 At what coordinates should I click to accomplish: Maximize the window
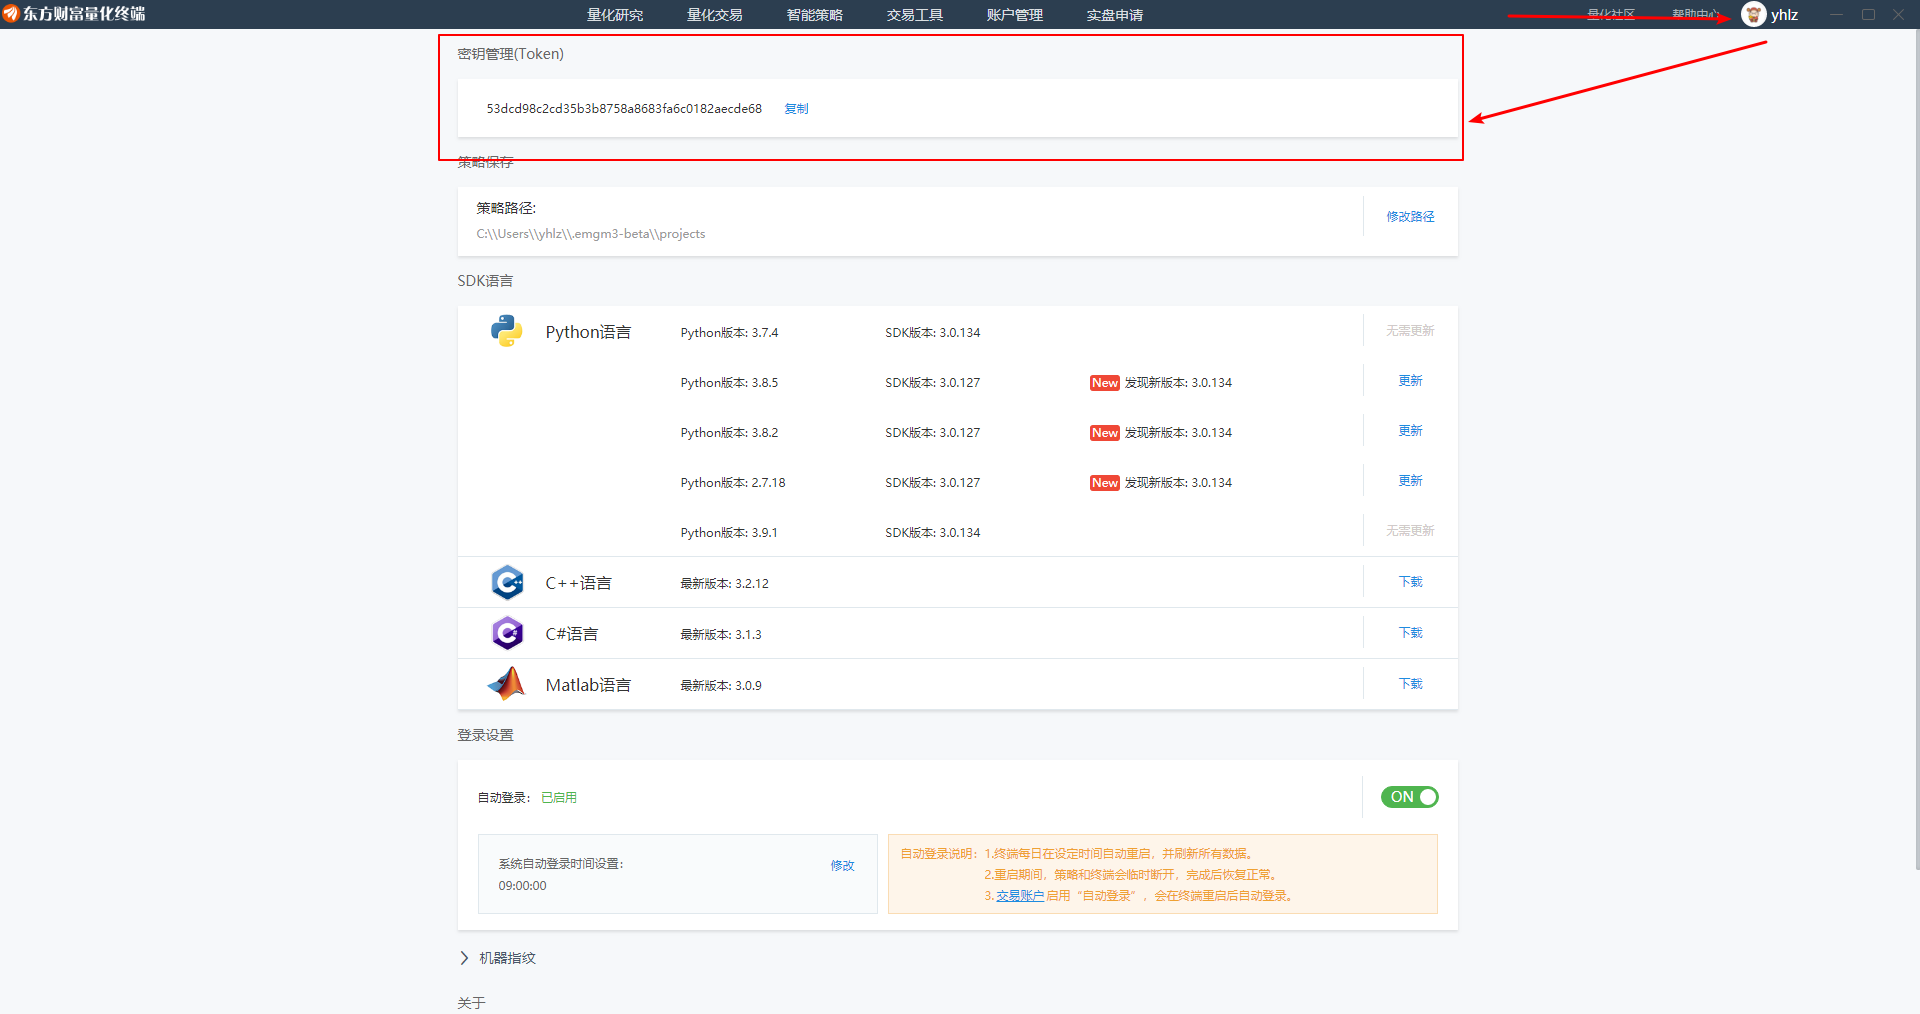click(x=1868, y=14)
